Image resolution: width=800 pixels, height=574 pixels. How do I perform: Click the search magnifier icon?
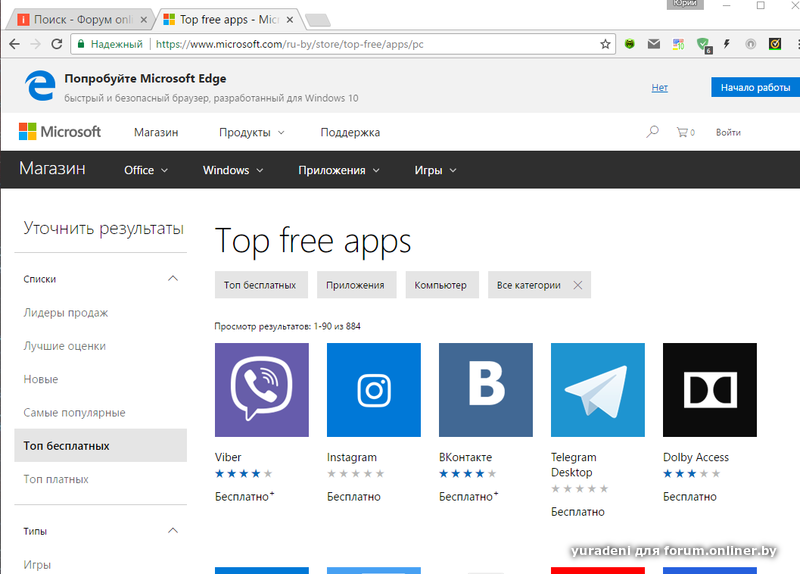(653, 132)
